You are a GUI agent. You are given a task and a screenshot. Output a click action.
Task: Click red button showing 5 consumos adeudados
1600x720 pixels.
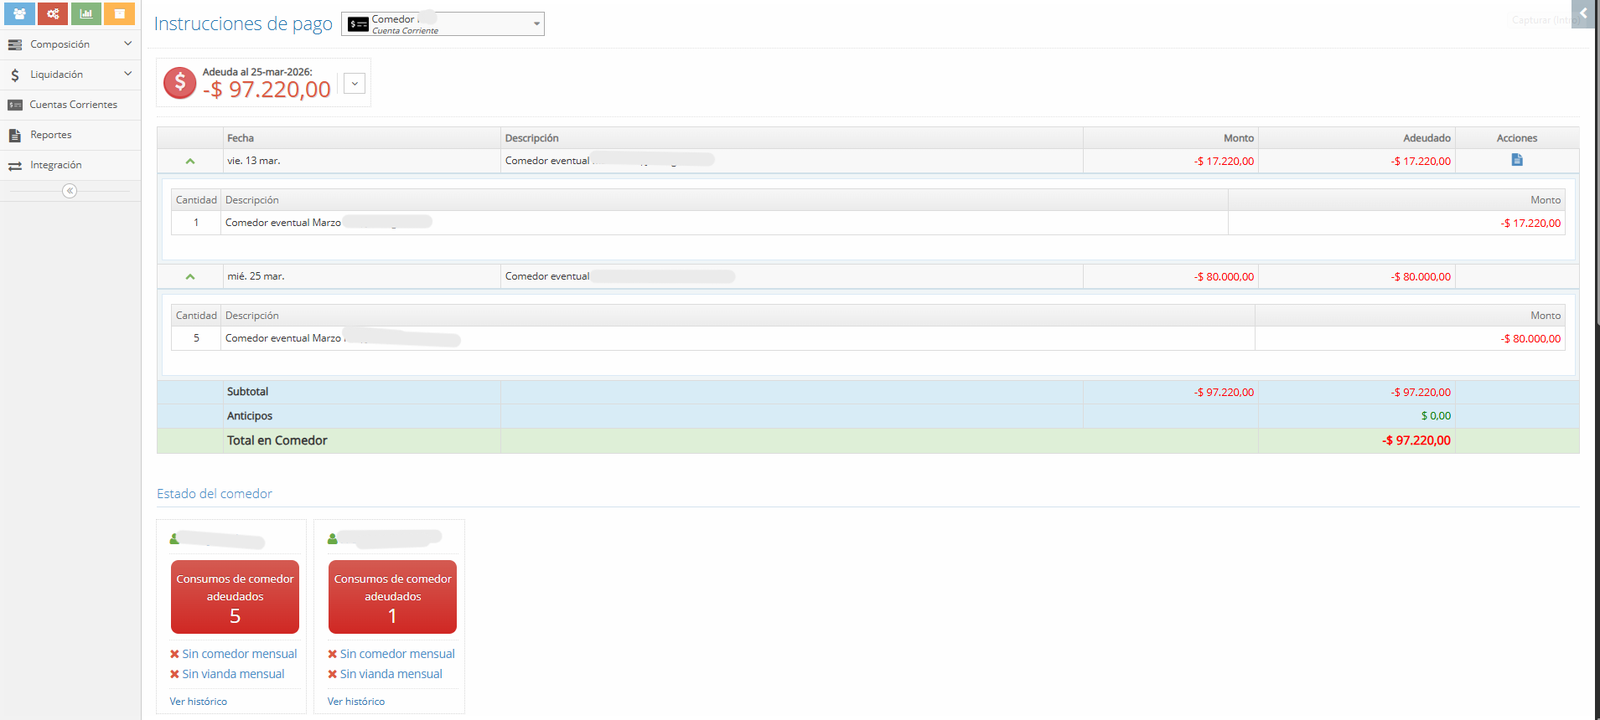(235, 597)
